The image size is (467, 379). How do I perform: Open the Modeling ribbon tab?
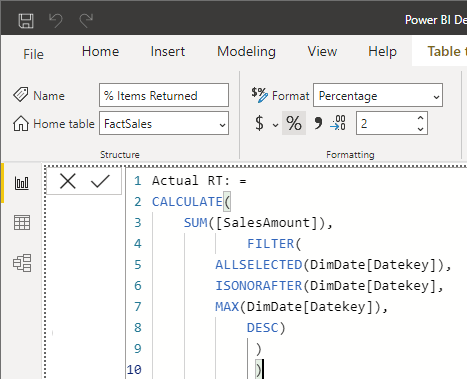click(x=246, y=51)
